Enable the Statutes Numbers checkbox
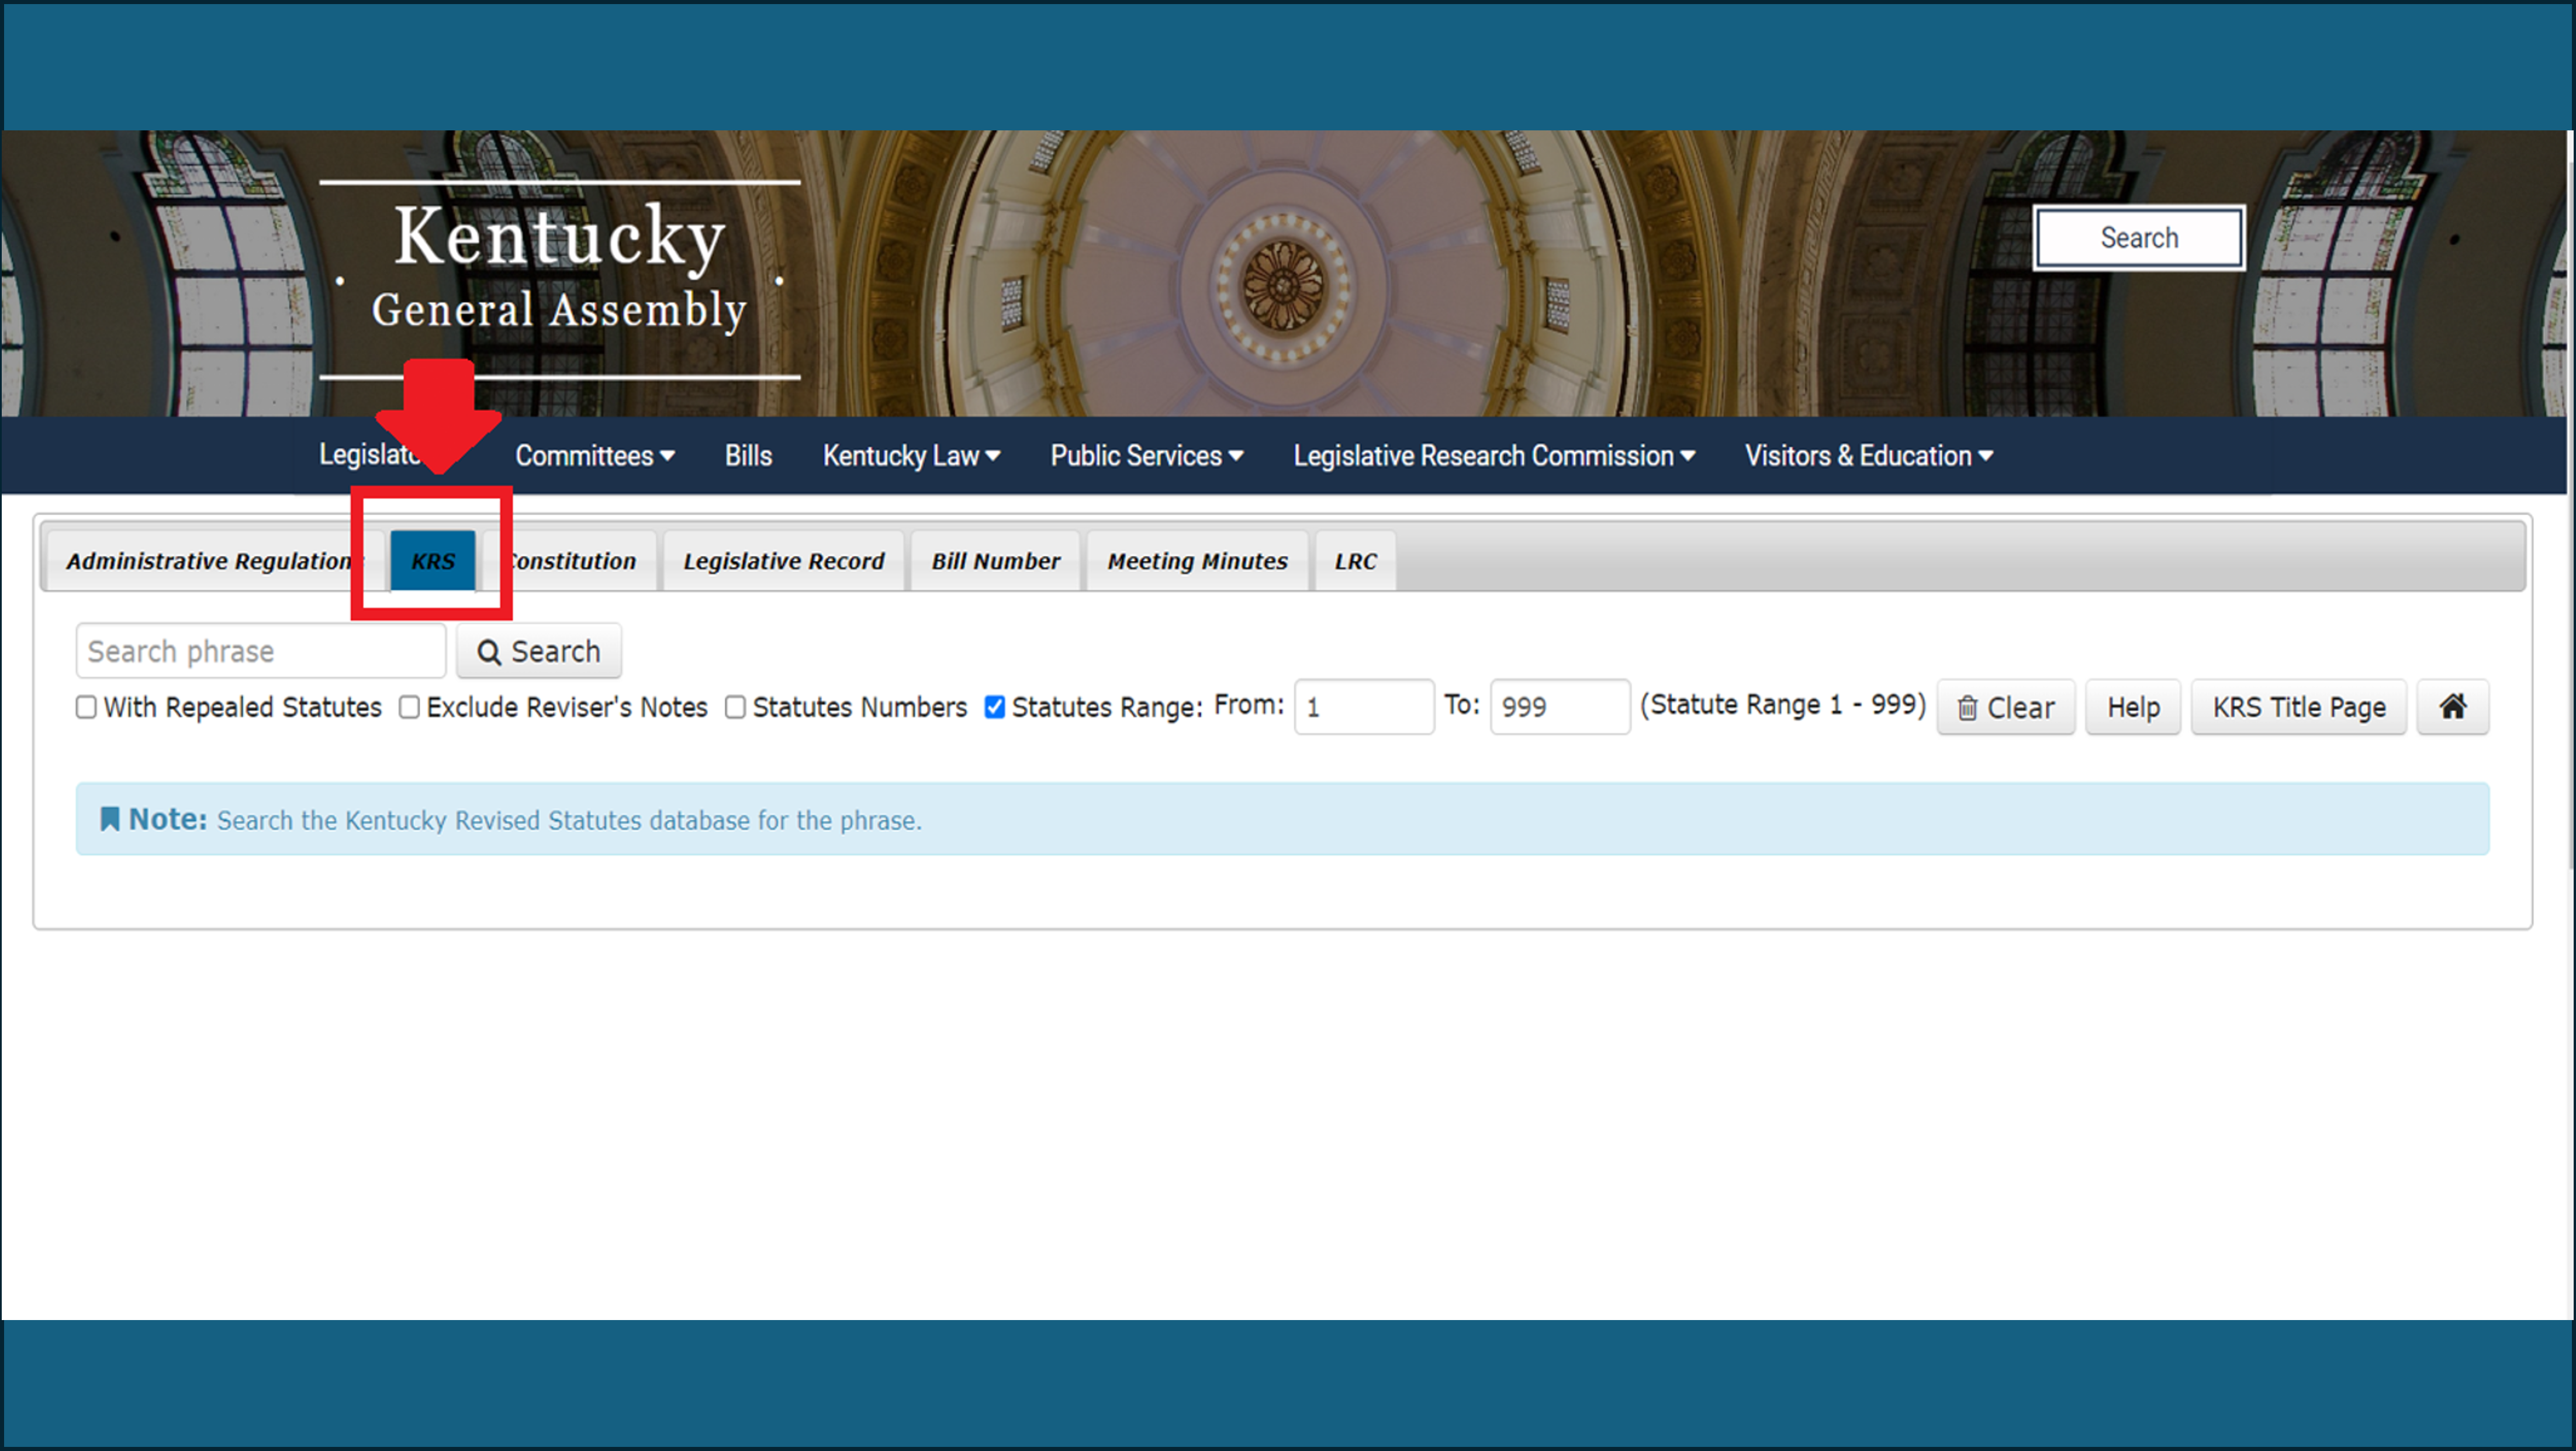The image size is (2576, 1451). [x=735, y=707]
